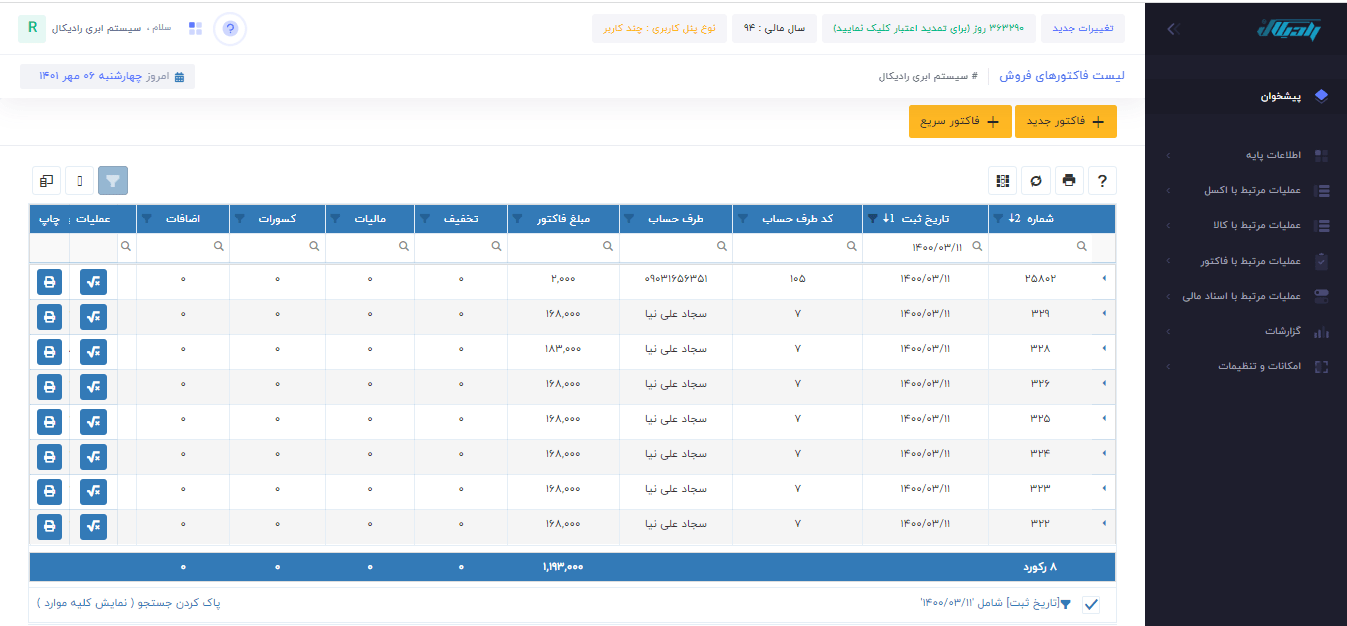1347x626 pixels.
Task: Print the list using the printer toolbar icon
Action: coord(1069,180)
